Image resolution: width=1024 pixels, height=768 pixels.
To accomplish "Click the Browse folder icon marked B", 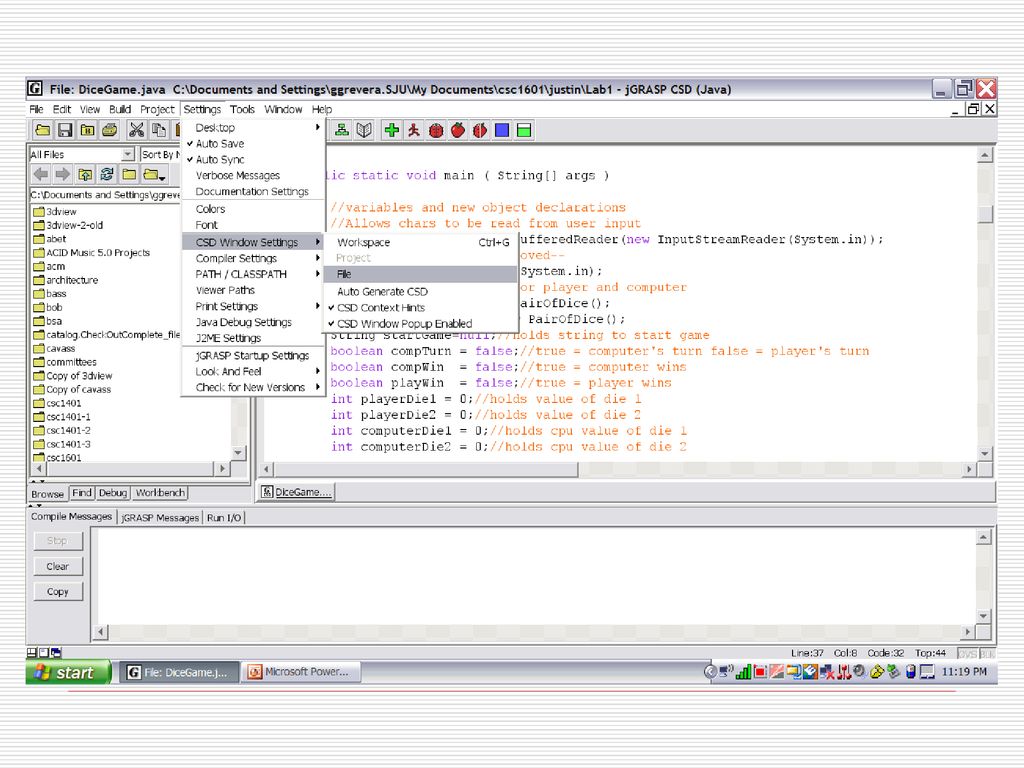I will pos(88,130).
